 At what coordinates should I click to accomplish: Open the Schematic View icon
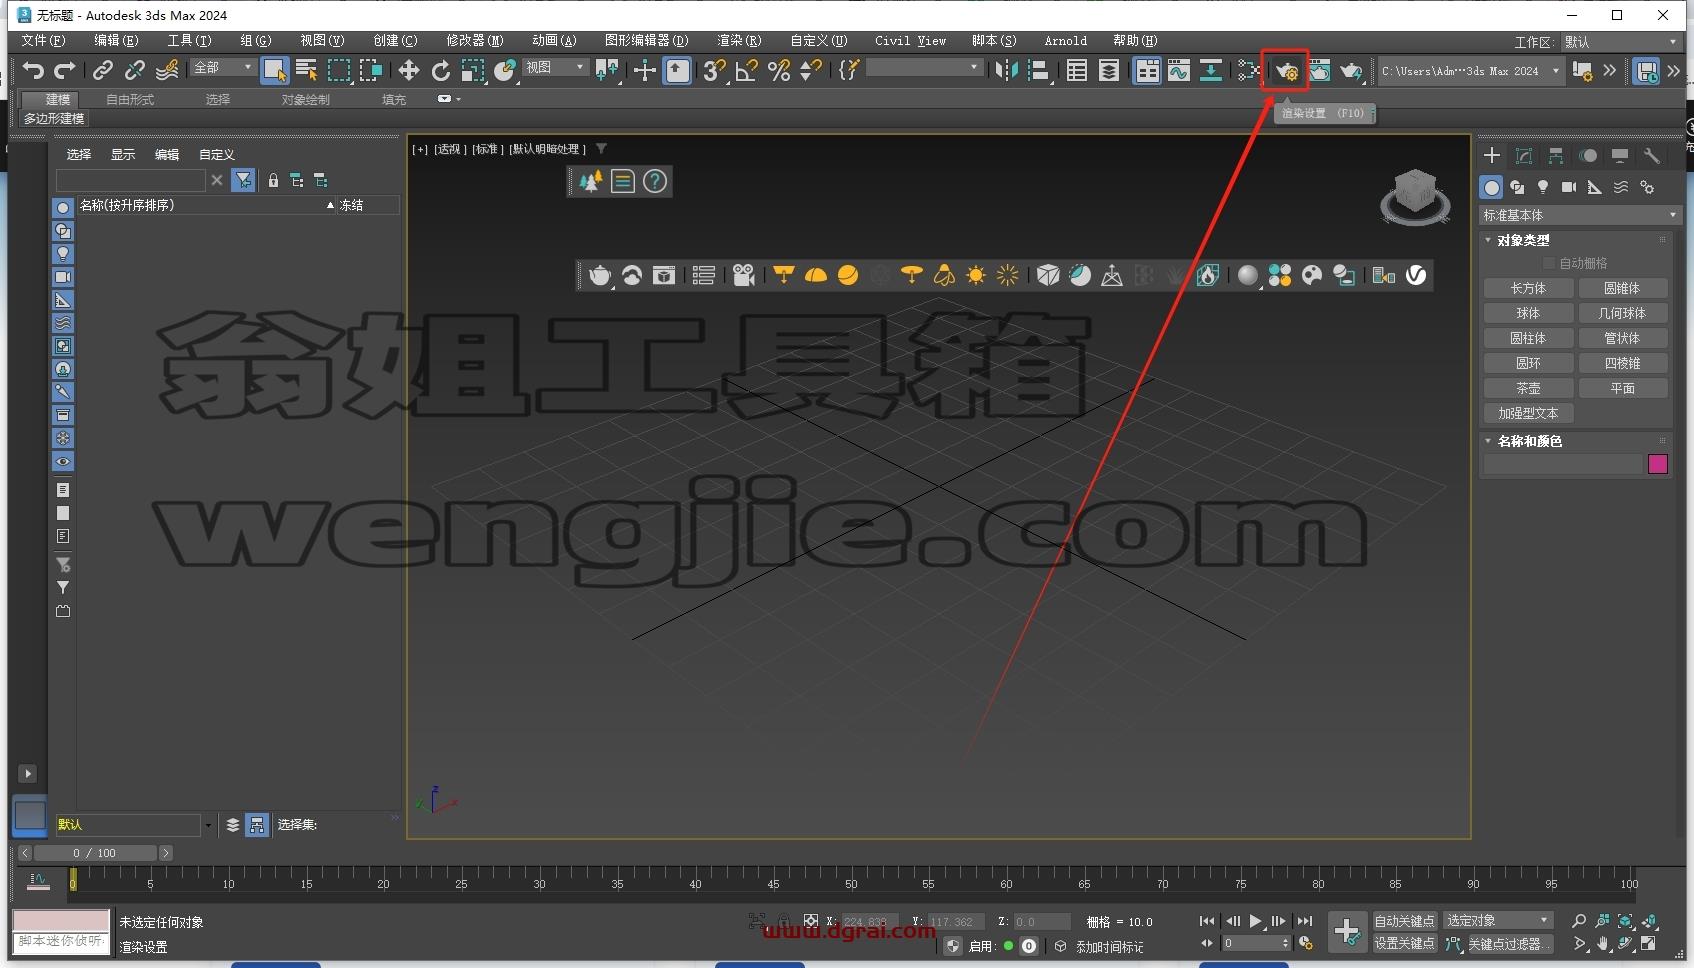(x=1211, y=70)
